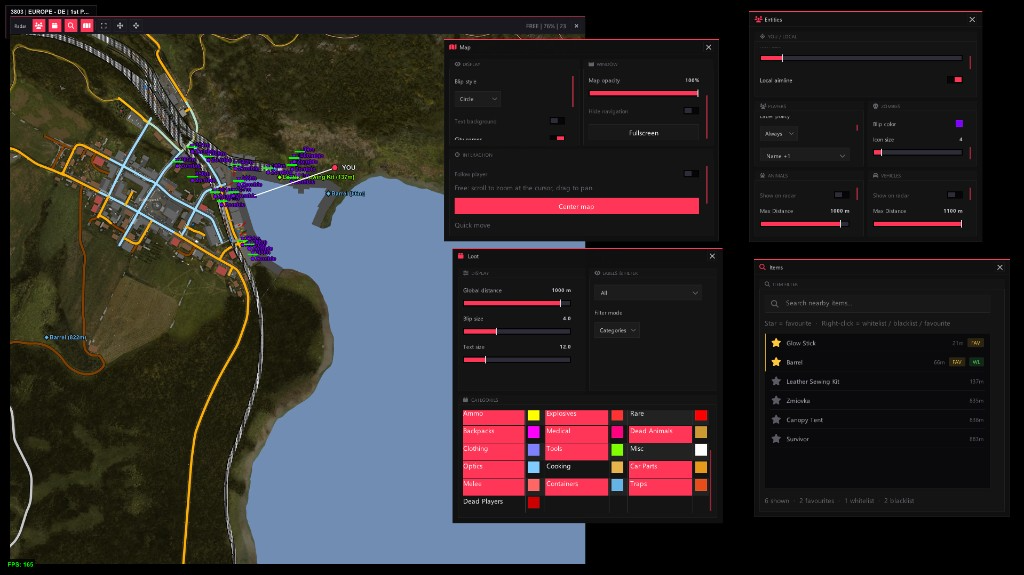Toggle the Map panel icon in radar toolbar
The height and width of the screenshot is (575, 1024).
tap(87, 25)
